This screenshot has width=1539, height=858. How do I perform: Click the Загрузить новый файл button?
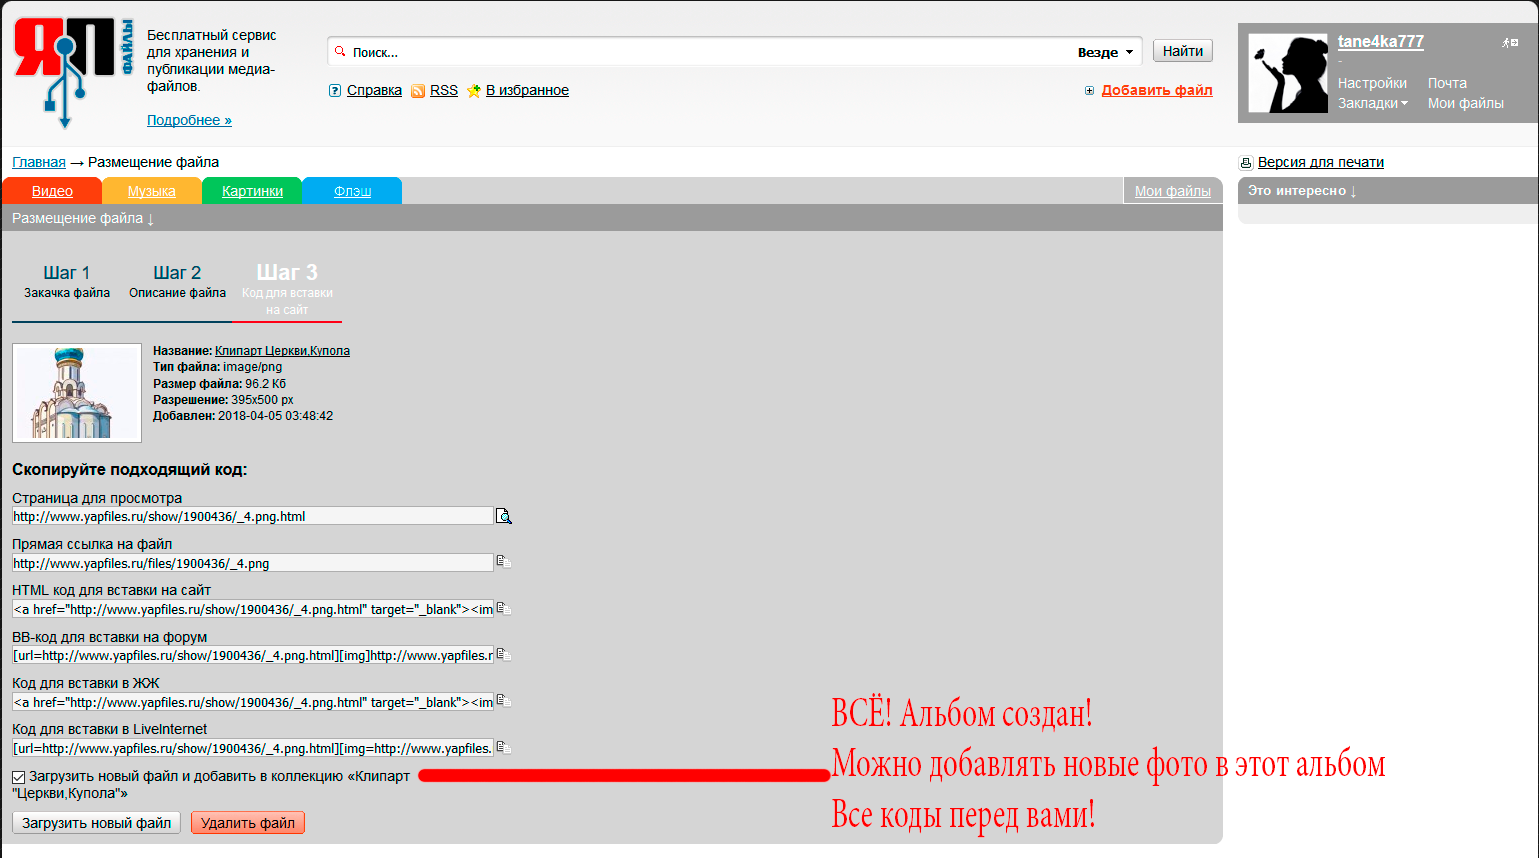click(97, 823)
